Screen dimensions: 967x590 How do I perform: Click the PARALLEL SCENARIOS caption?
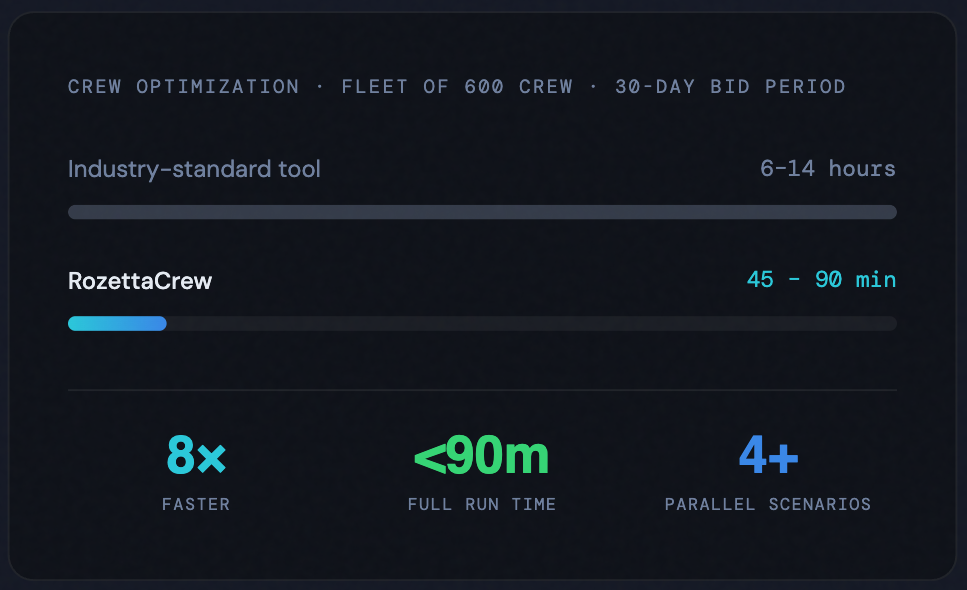(x=768, y=504)
